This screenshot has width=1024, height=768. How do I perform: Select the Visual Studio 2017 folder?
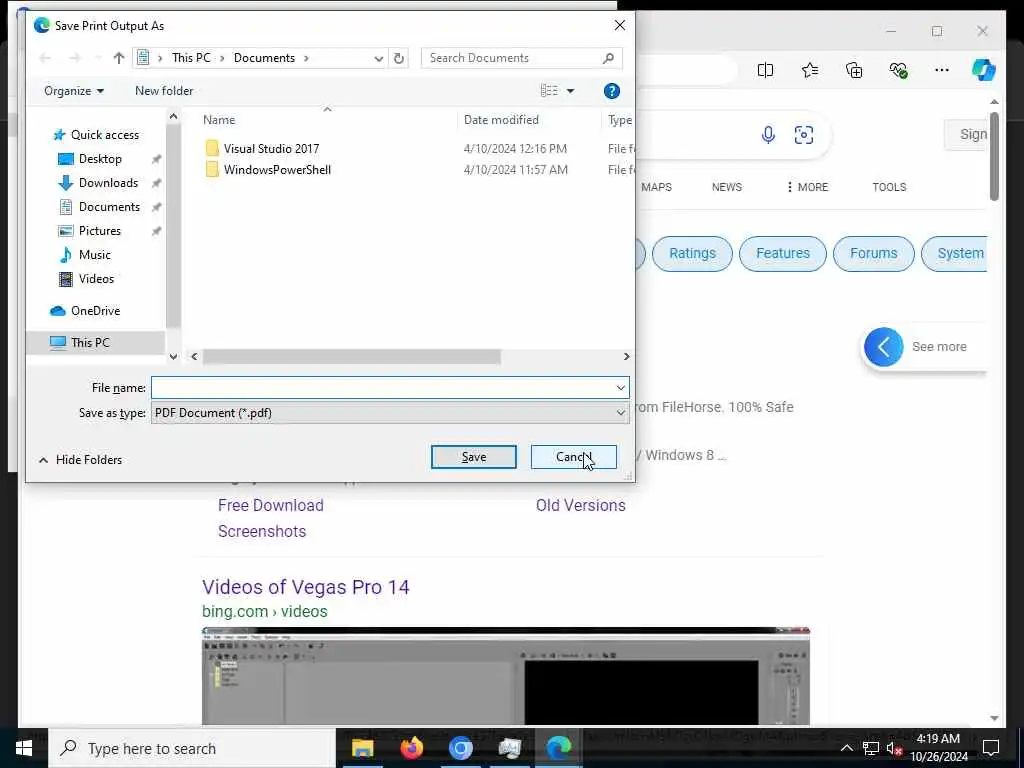click(x=271, y=148)
